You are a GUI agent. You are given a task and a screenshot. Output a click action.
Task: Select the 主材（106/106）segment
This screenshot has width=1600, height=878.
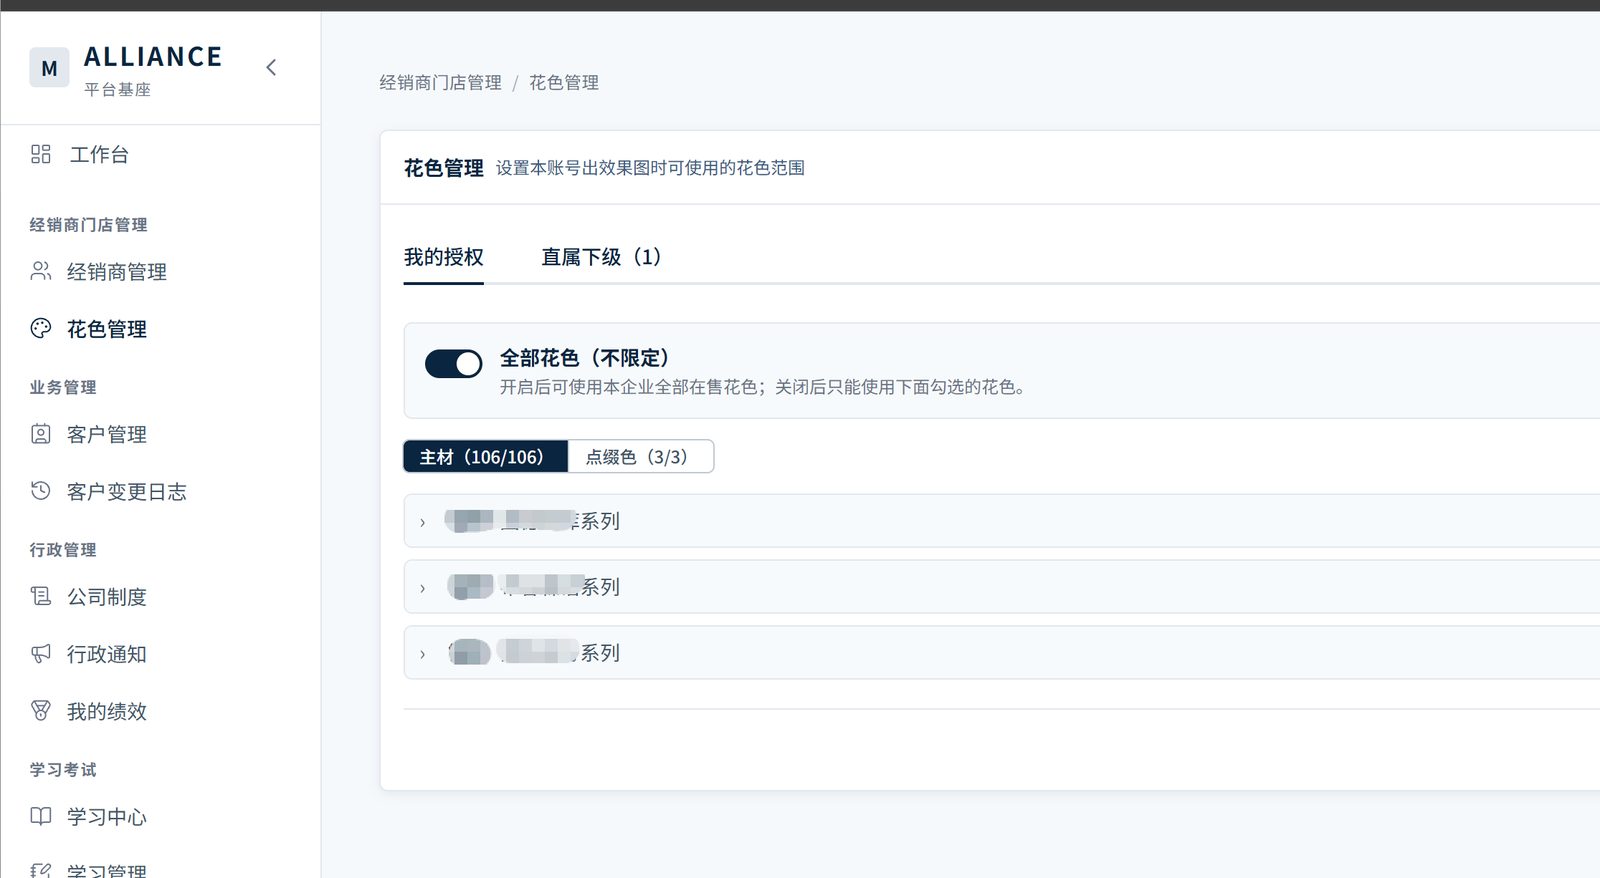(486, 456)
